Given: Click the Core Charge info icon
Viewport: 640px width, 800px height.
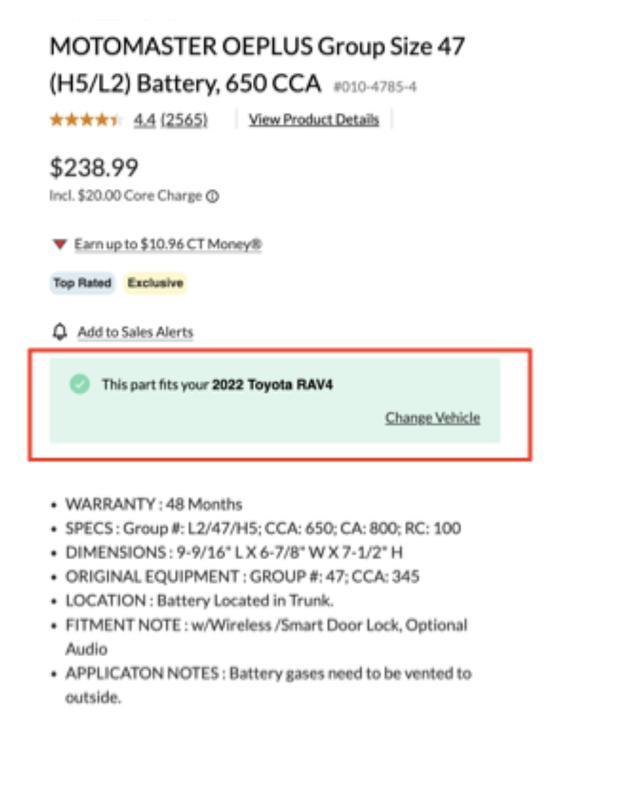Looking at the screenshot, I should click(x=212, y=197).
